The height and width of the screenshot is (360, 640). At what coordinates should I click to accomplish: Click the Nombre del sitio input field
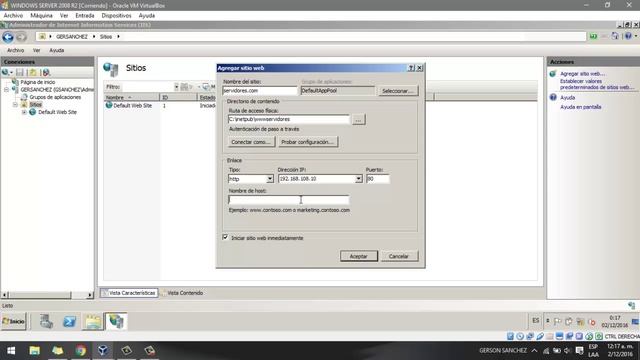coord(260,91)
